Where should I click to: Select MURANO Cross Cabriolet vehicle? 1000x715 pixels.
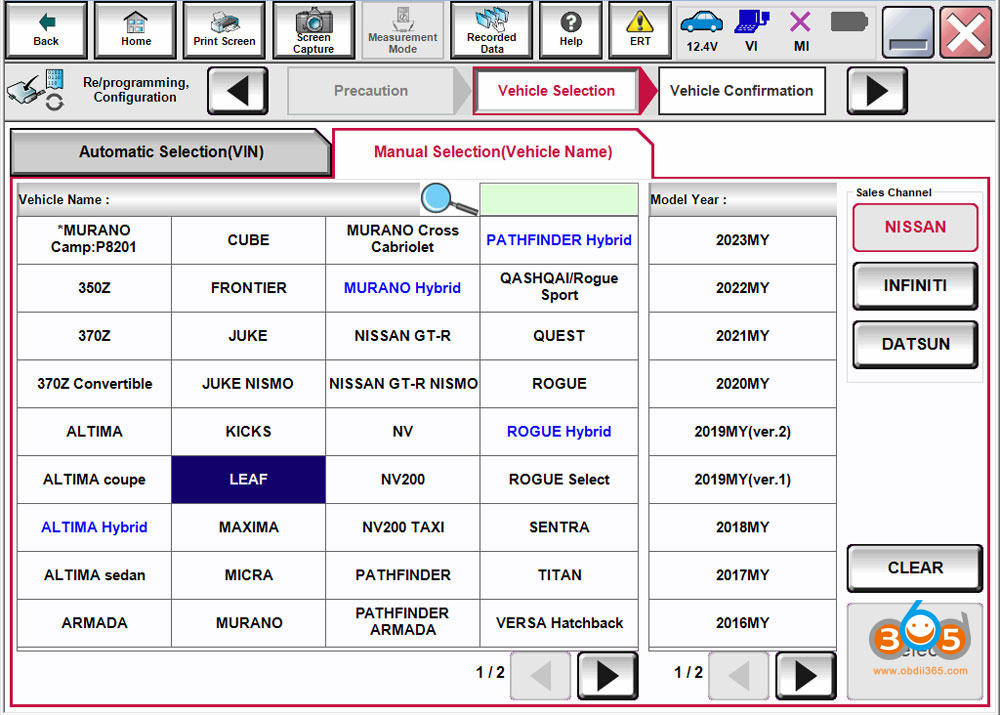pos(402,240)
